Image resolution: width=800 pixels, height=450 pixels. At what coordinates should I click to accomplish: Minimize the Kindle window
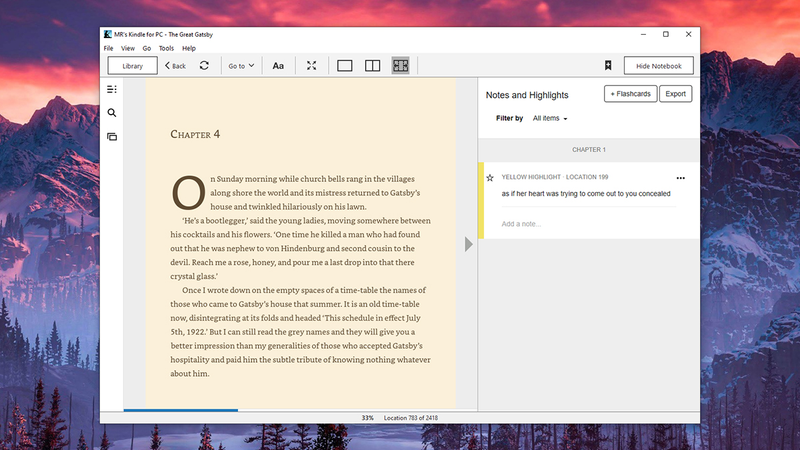click(643, 34)
